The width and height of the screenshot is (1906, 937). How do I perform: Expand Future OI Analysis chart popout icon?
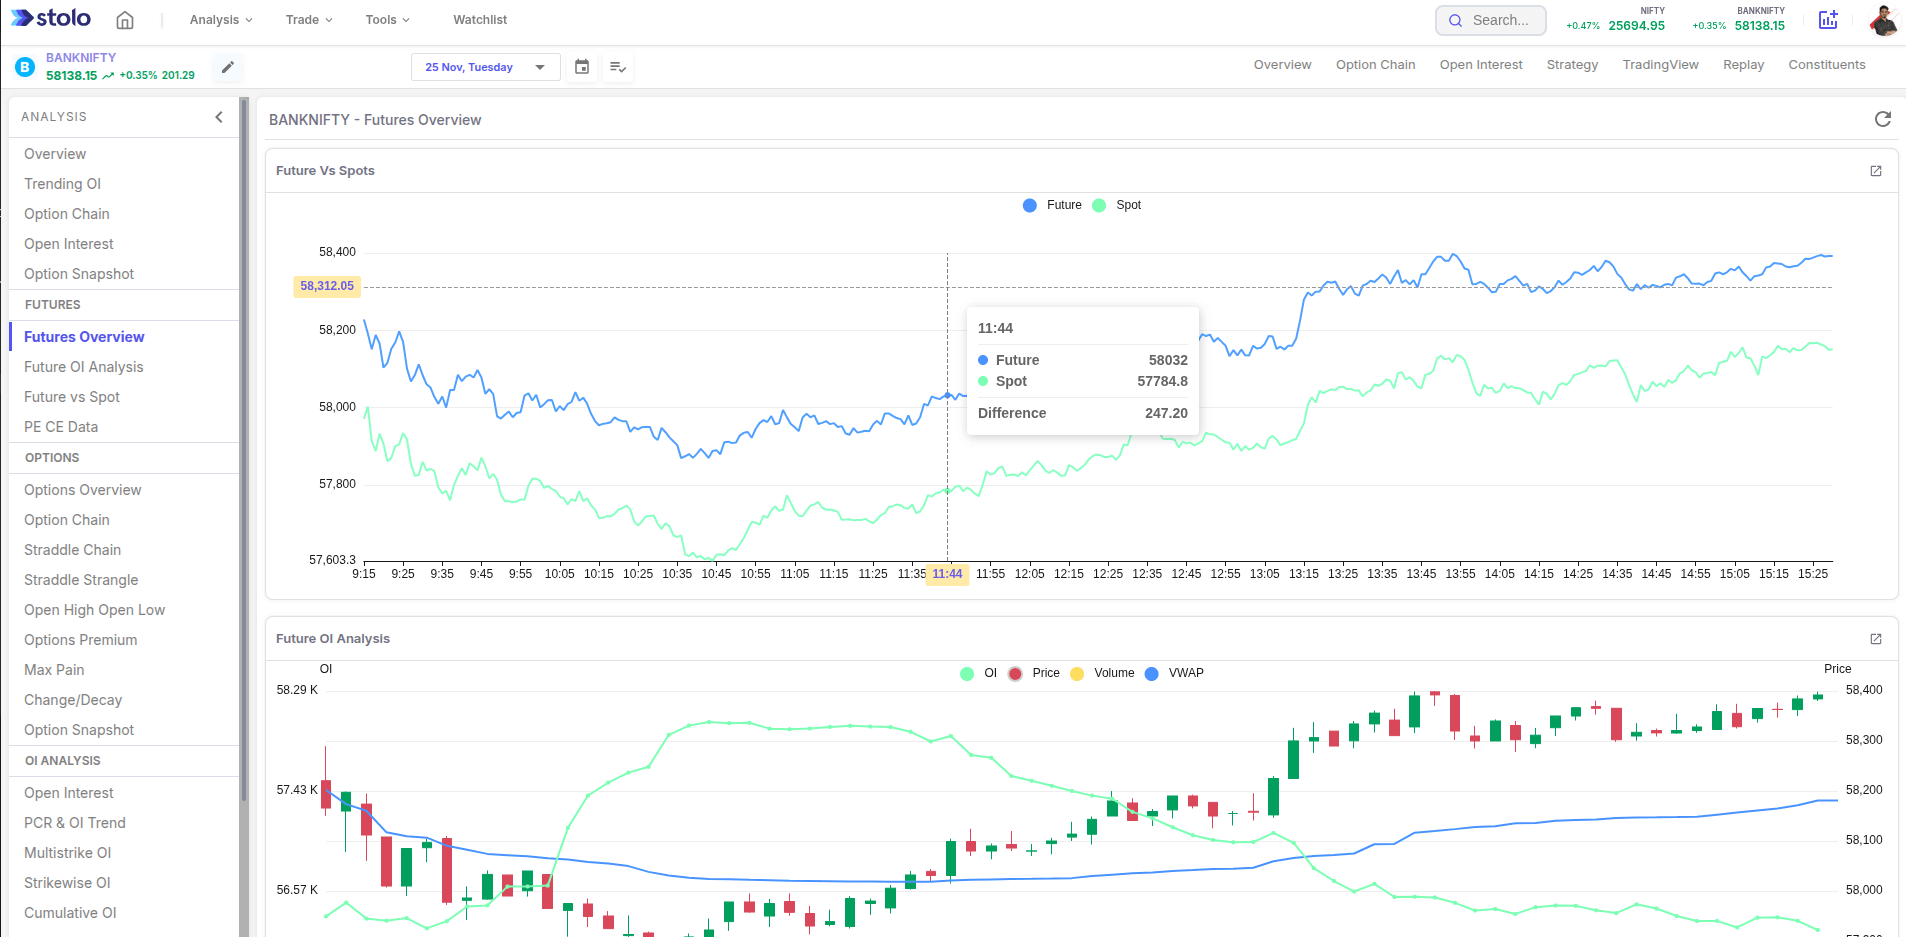(x=1876, y=639)
